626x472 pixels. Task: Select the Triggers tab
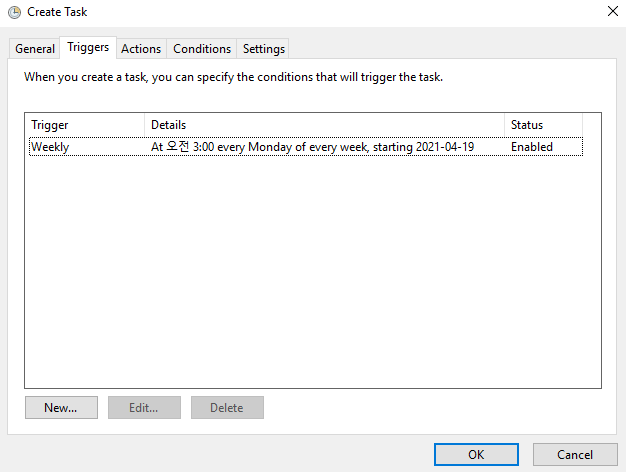[88, 48]
